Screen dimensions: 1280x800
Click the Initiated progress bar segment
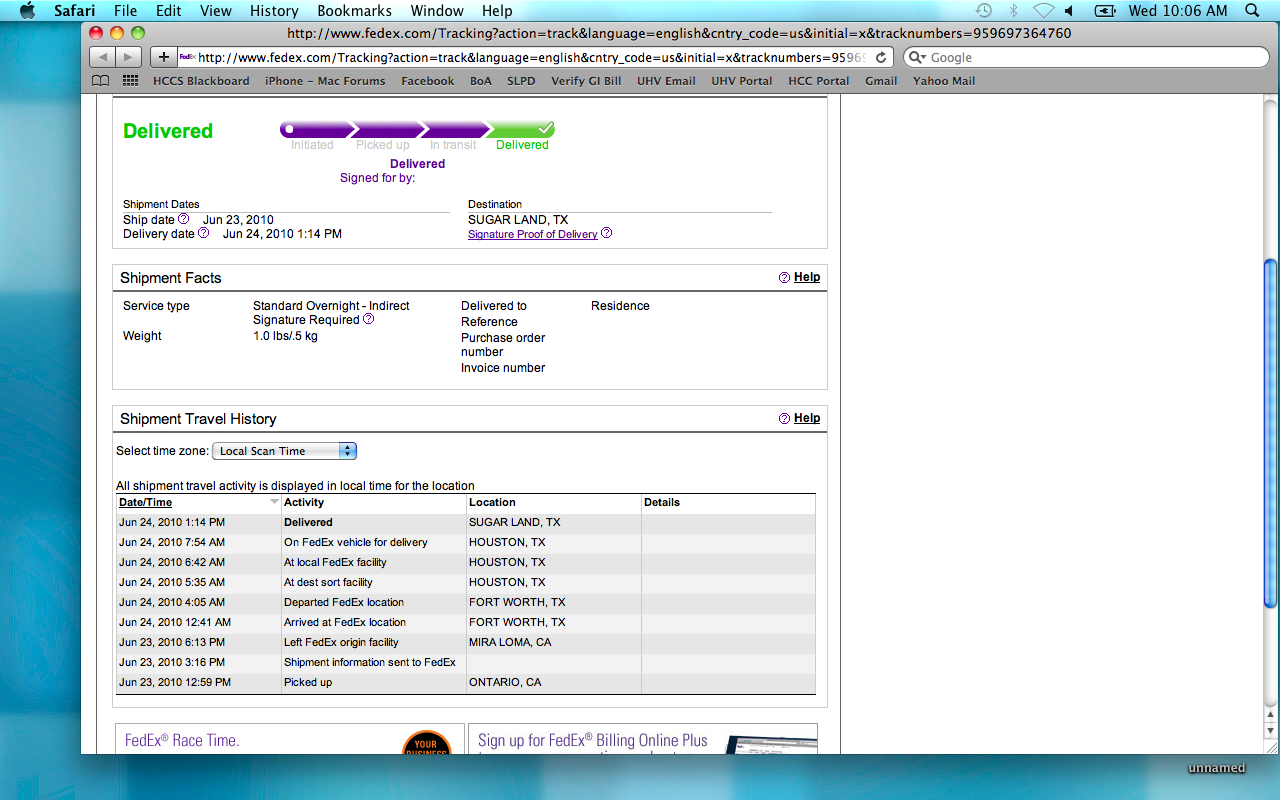316,129
